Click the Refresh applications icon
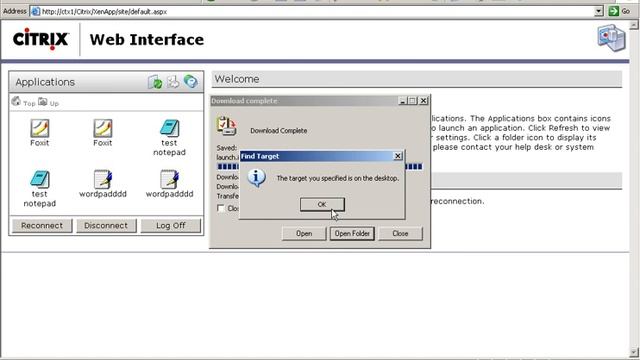640x360 pixels. 155,82
